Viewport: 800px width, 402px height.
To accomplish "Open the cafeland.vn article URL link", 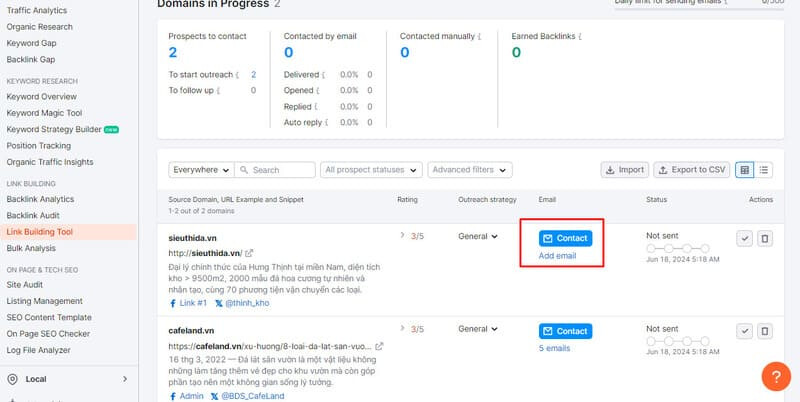I will click(270, 346).
